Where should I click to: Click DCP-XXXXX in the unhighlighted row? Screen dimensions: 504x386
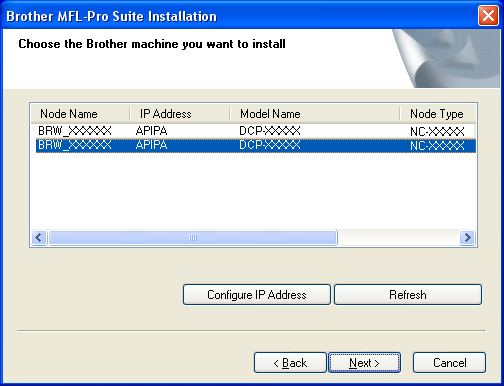pyautogui.click(x=270, y=131)
